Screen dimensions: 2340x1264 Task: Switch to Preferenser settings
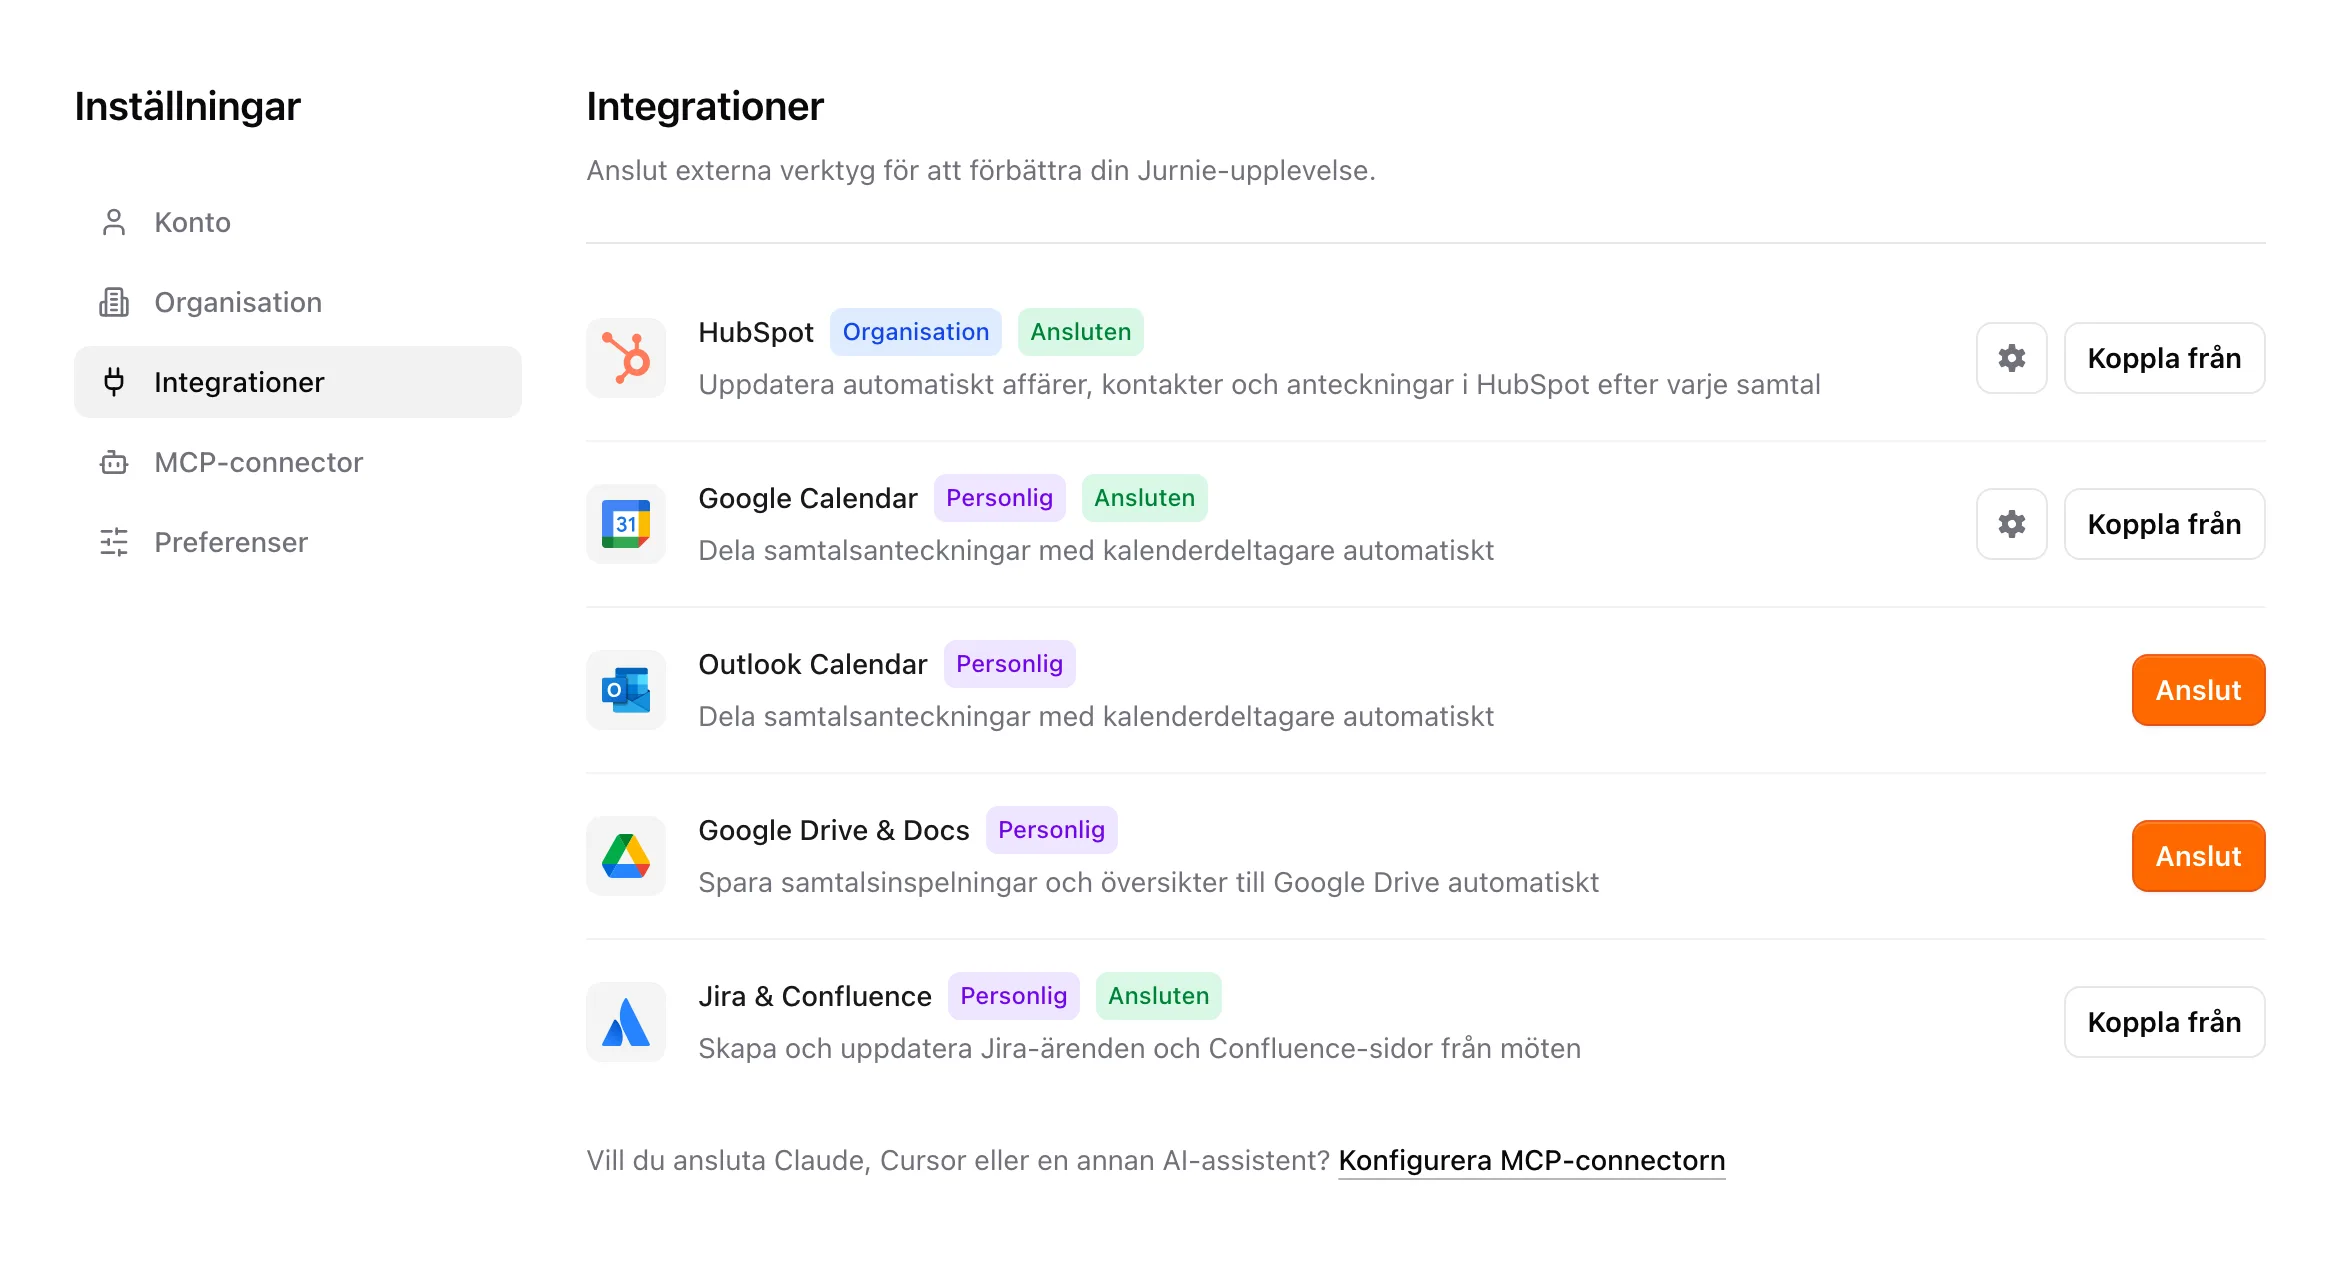point(298,542)
